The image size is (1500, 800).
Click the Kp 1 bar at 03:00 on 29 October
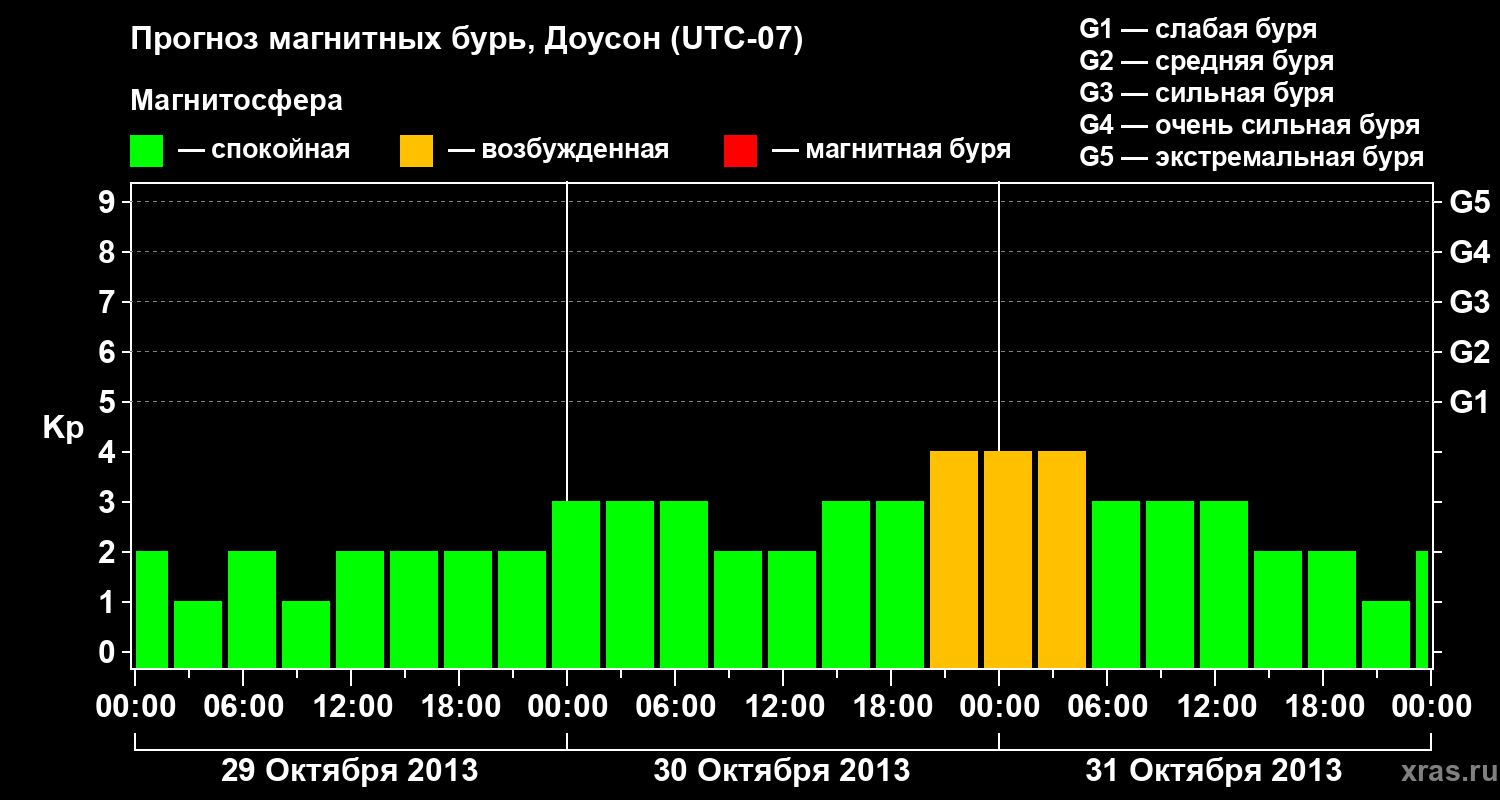pyautogui.click(x=198, y=634)
